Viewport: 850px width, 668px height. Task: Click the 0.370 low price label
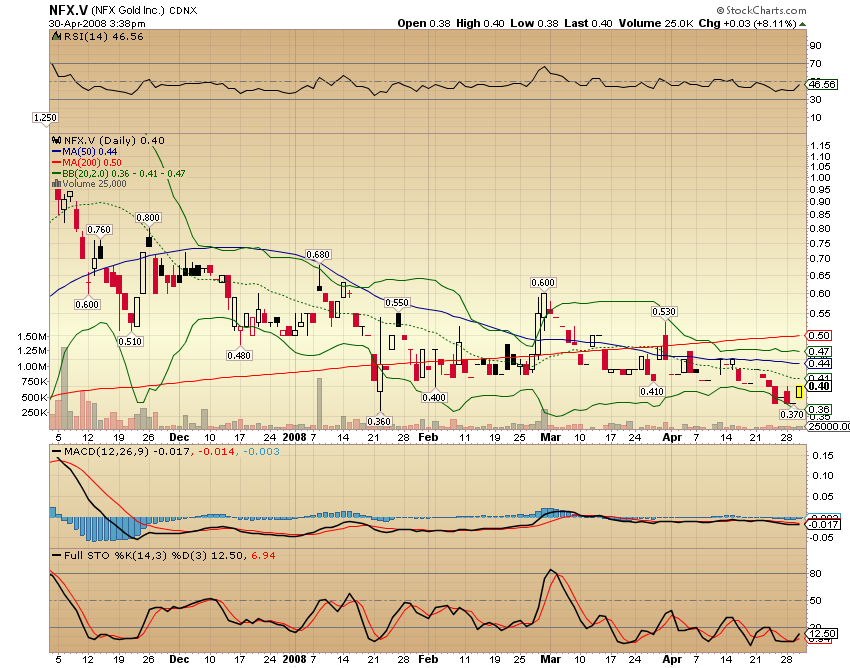tap(791, 414)
